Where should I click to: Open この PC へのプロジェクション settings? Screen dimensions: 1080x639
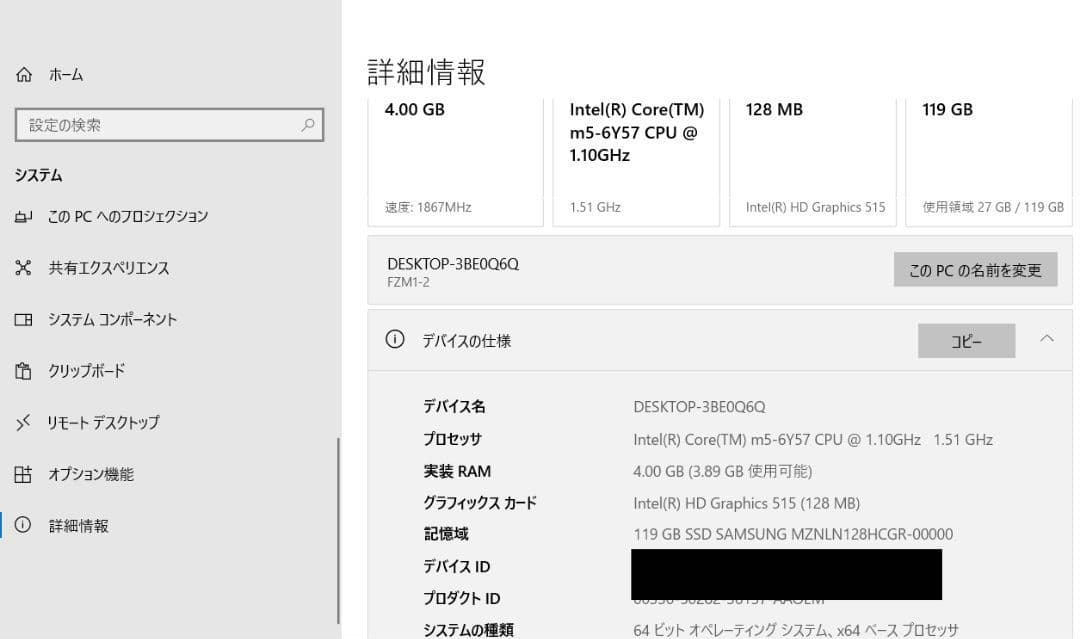tap(127, 216)
